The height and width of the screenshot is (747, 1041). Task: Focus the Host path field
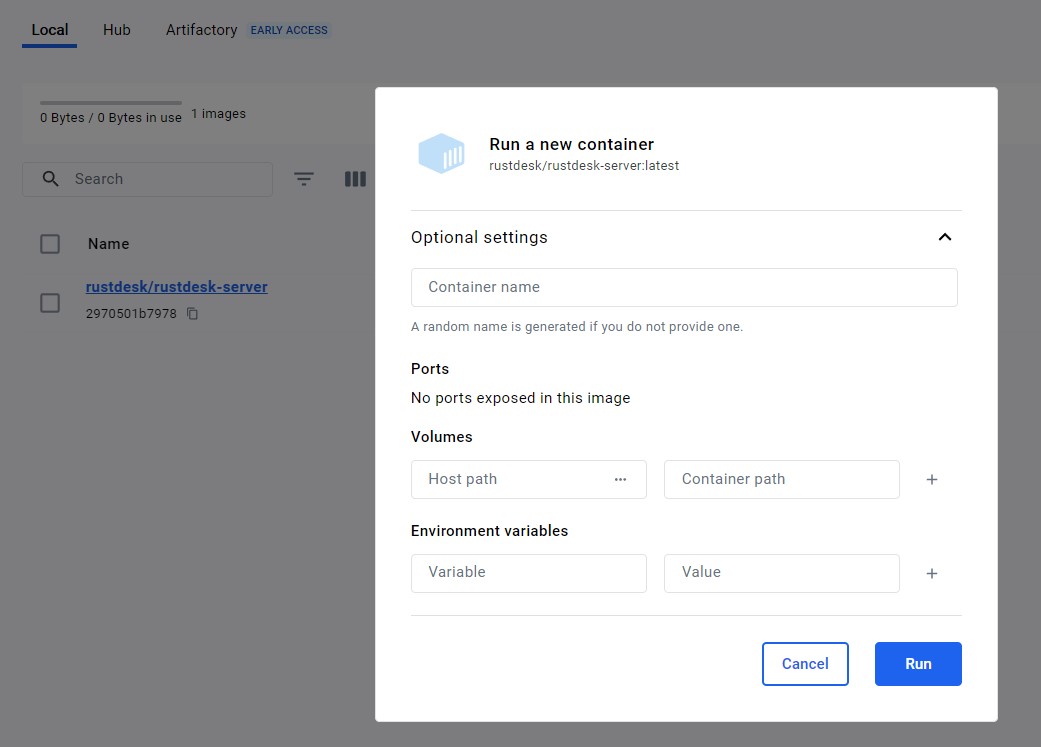[x=528, y=479]
